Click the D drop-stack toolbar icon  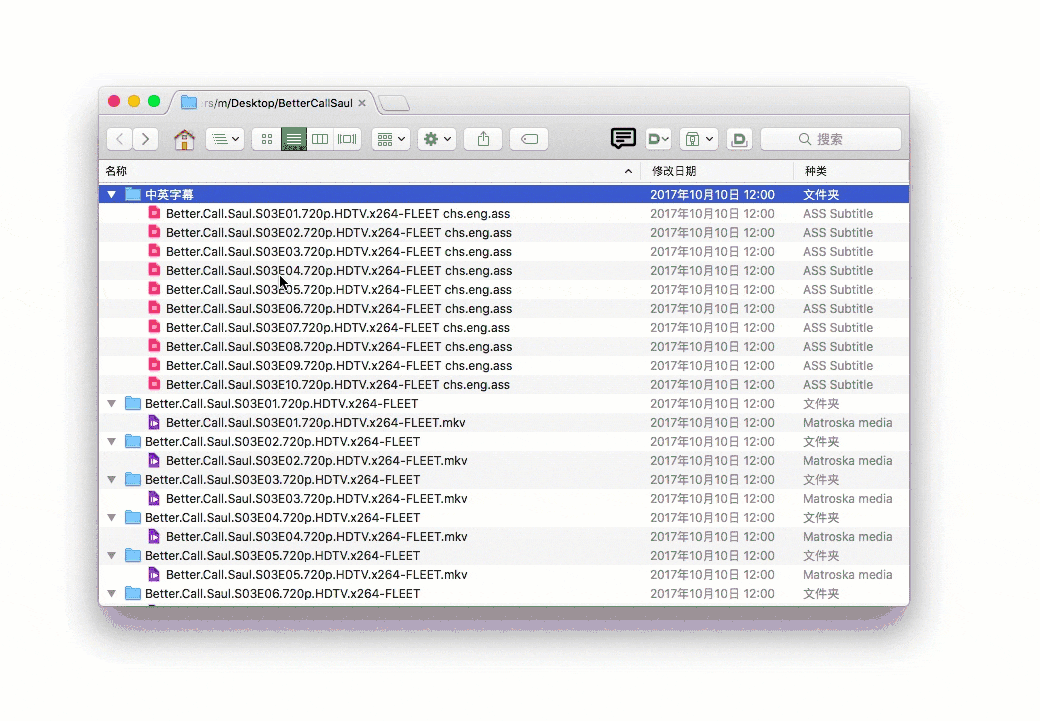(739, 139)
